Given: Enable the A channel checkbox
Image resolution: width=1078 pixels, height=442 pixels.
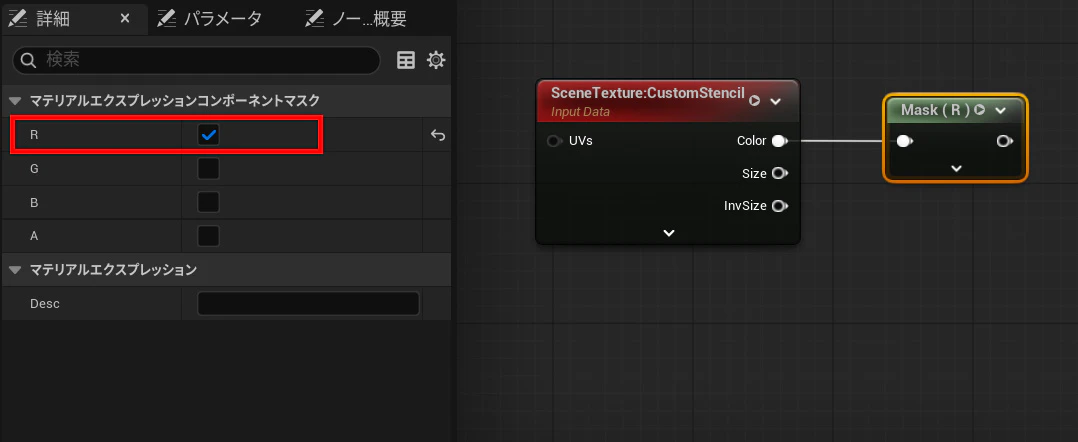Looking at the screenshot, I should [x=208, y=236].
